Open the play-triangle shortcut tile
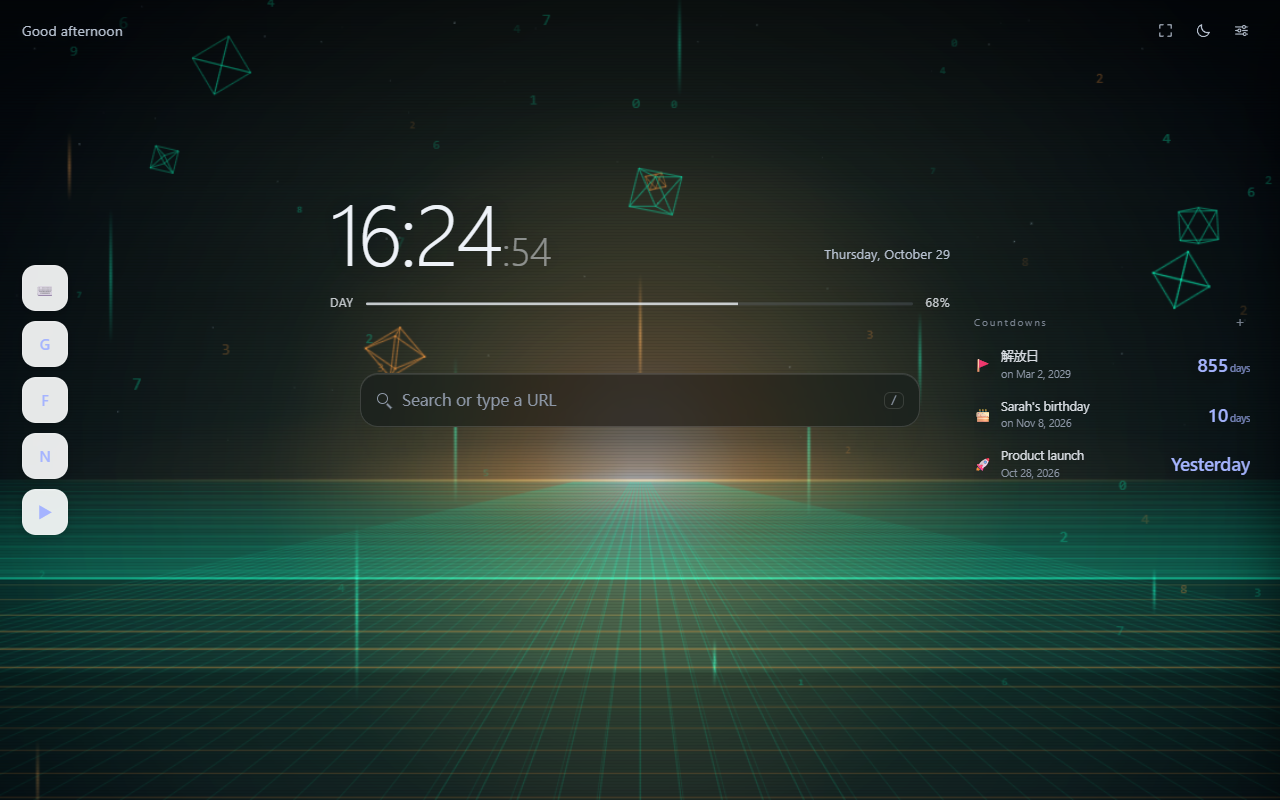Image resolution: width=1280 pixels, height=800 pixels. pos(45,512)
